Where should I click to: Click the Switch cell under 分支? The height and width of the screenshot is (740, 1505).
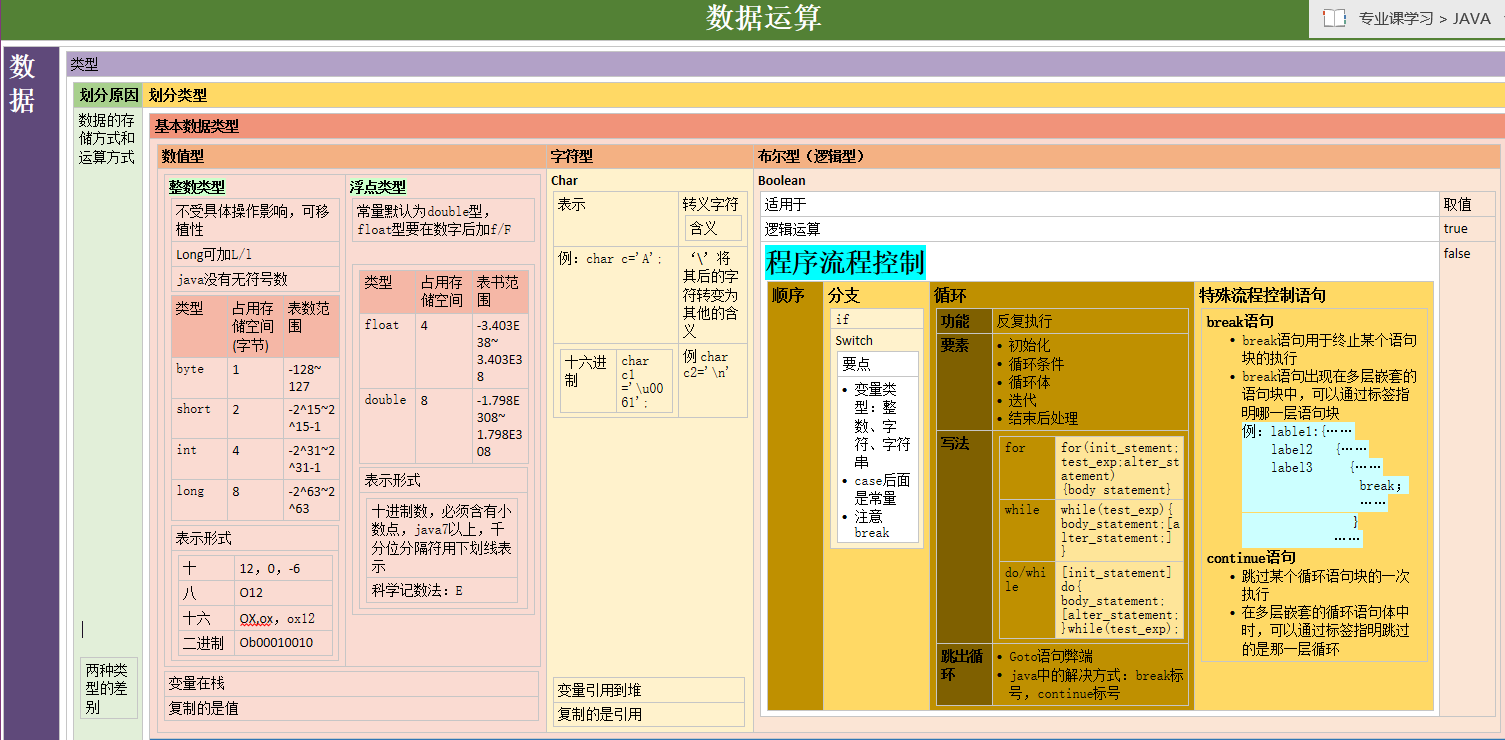point(854,340)
